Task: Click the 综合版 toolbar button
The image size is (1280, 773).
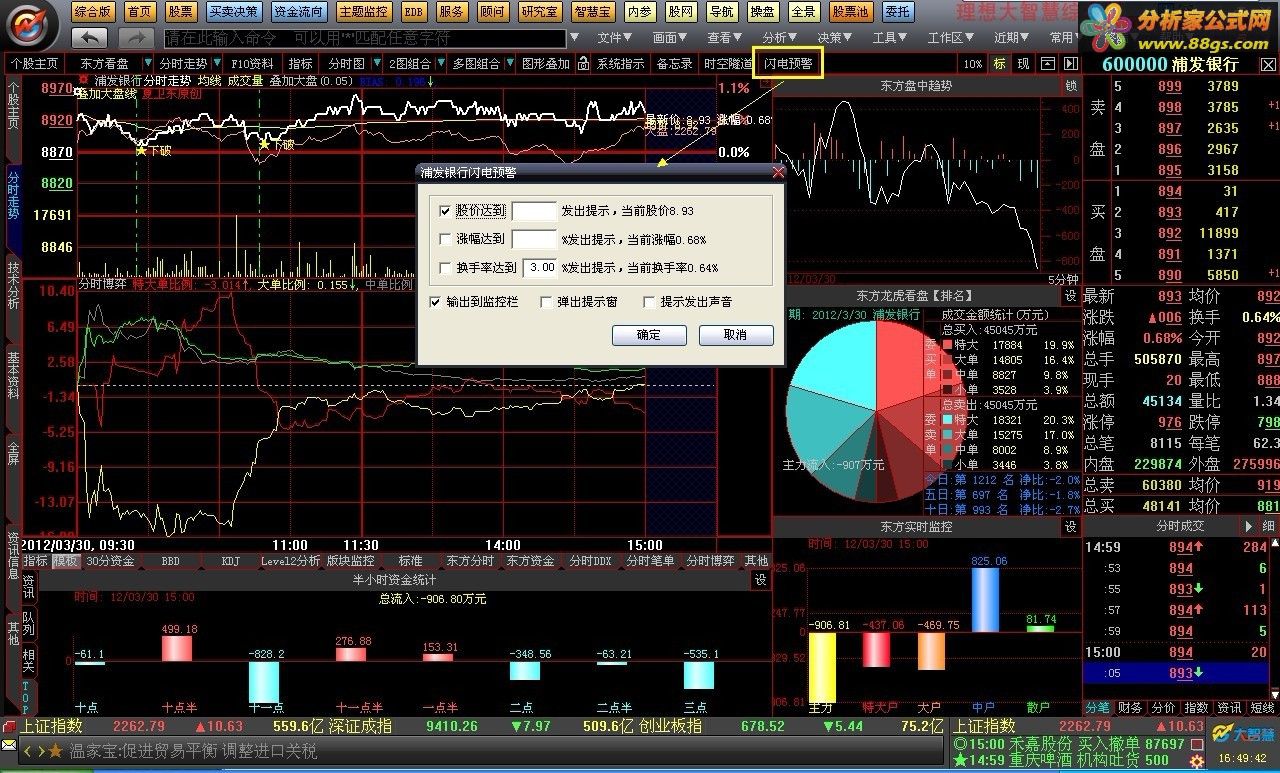Action: tap(93, 12)
